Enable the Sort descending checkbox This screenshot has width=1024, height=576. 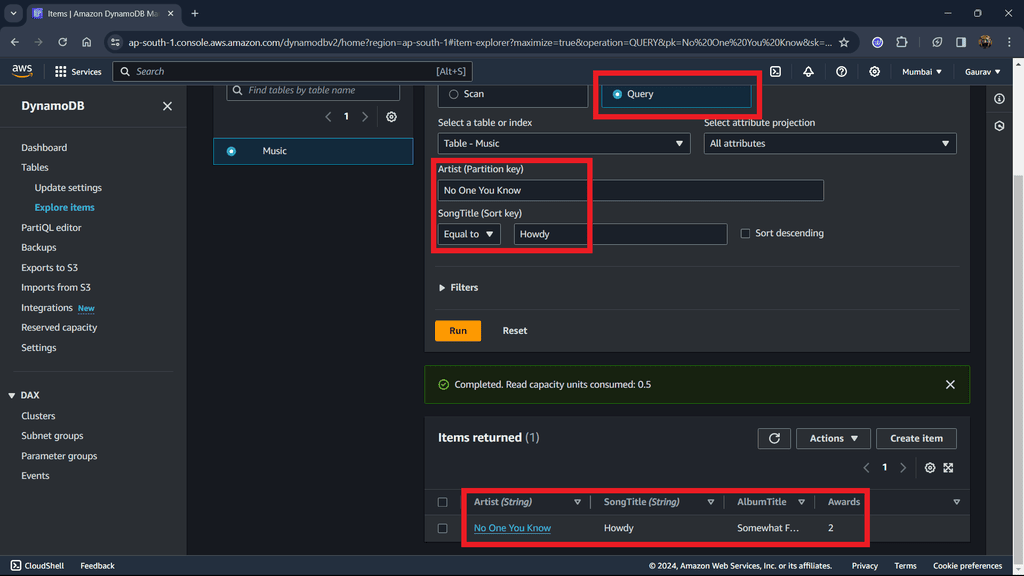745,233
